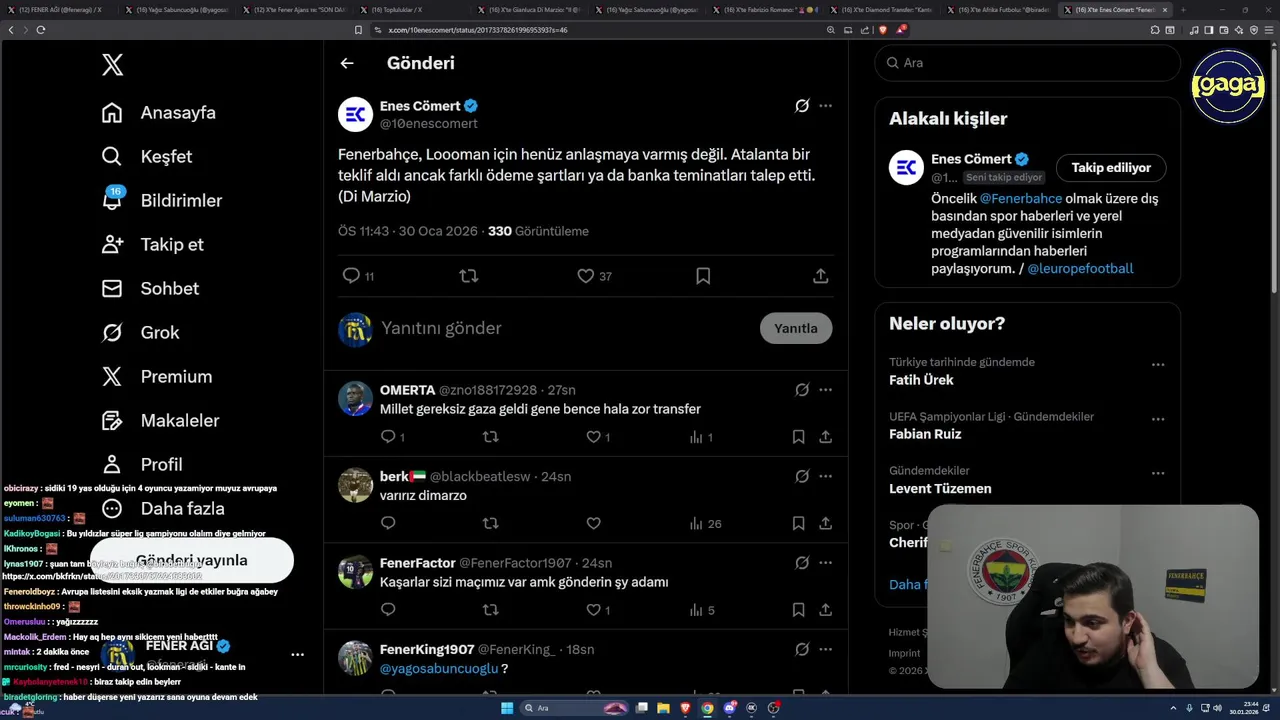Open more options for Levent Tüzemen trend

coord(1158,474)
